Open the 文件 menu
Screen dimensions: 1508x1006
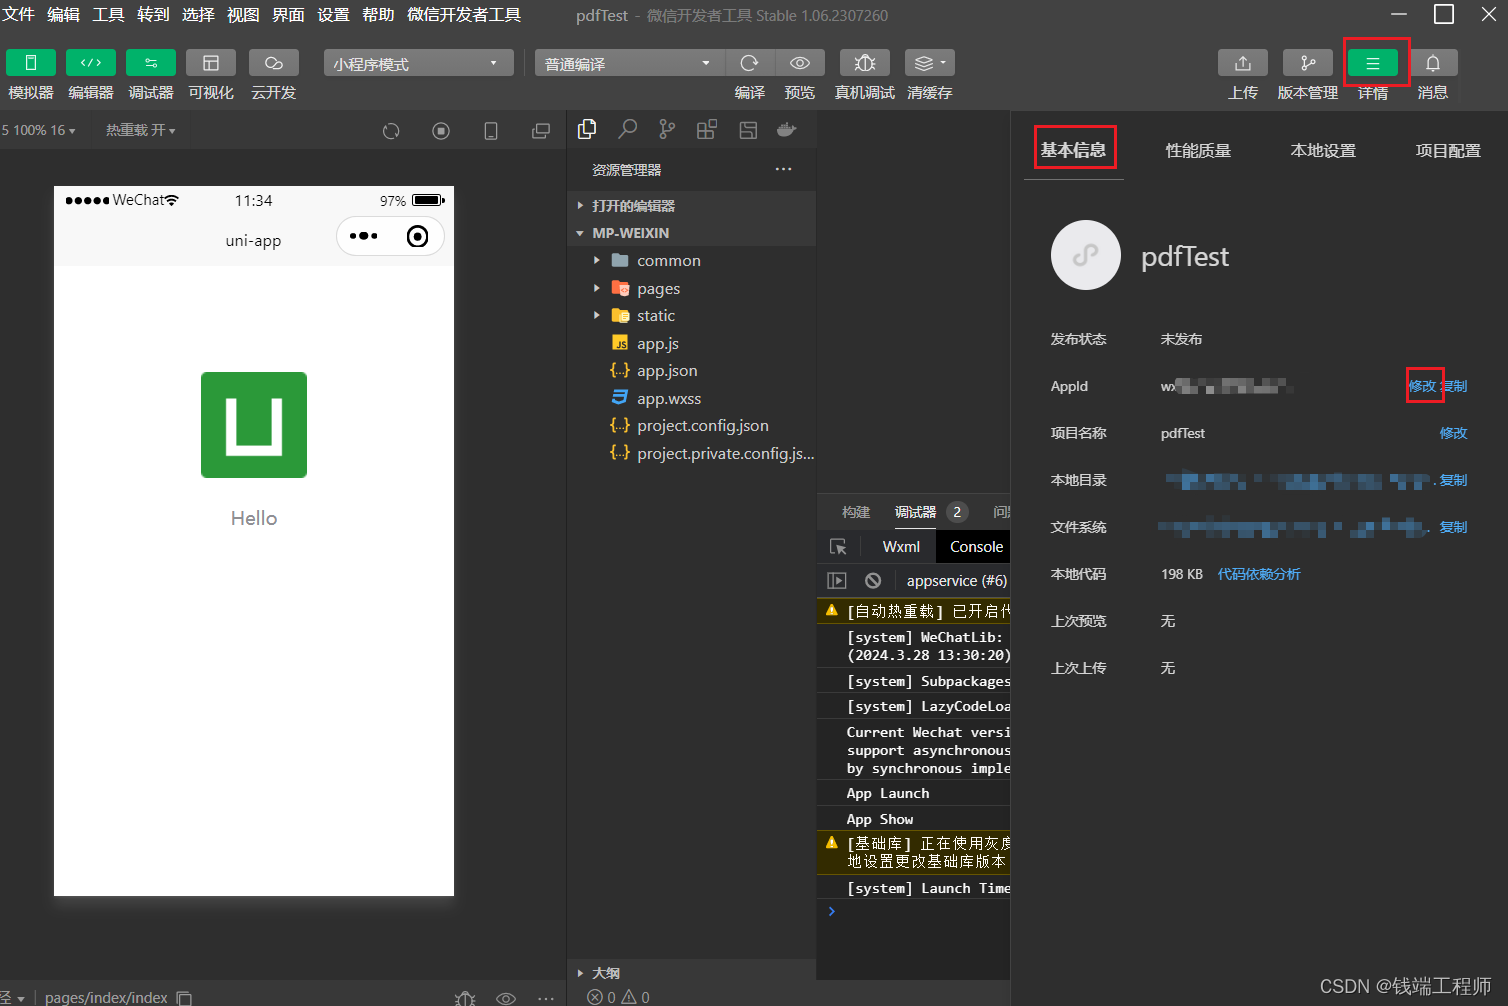(x=18, y=15)
